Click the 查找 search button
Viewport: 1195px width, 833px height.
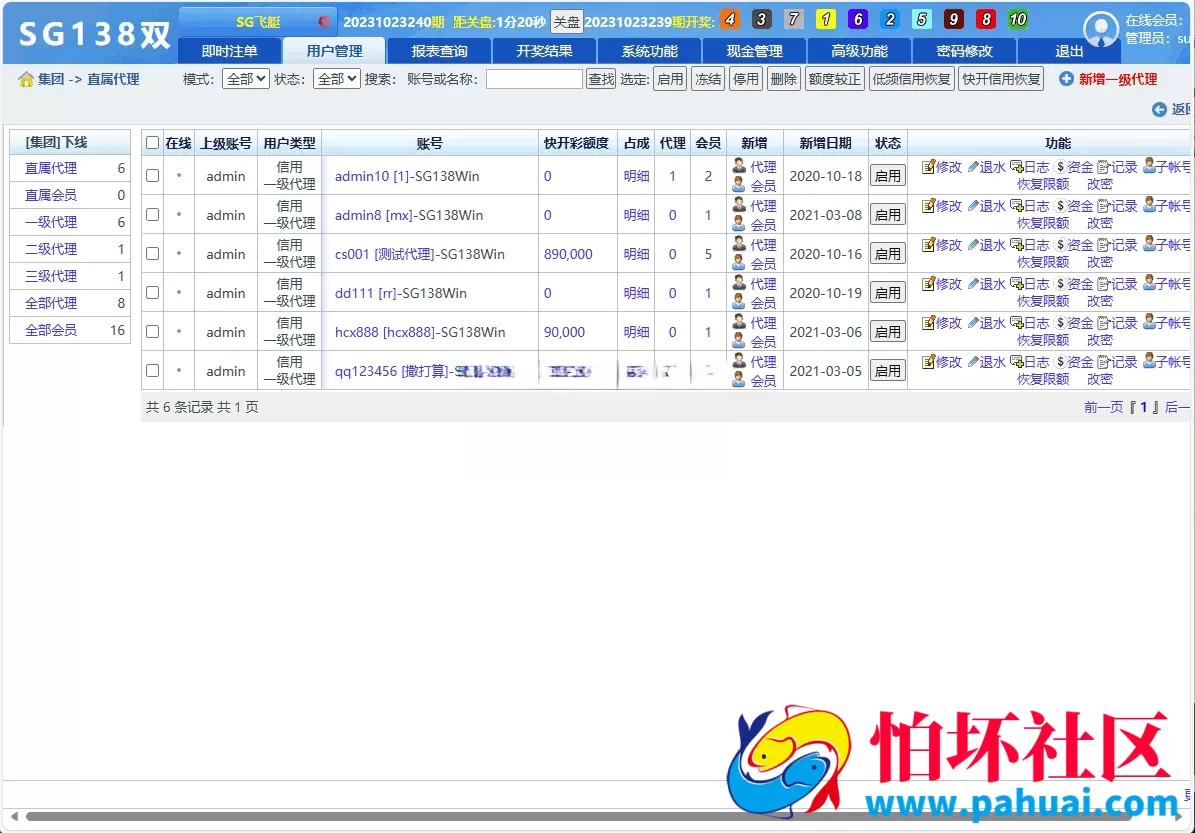[601, 79]
